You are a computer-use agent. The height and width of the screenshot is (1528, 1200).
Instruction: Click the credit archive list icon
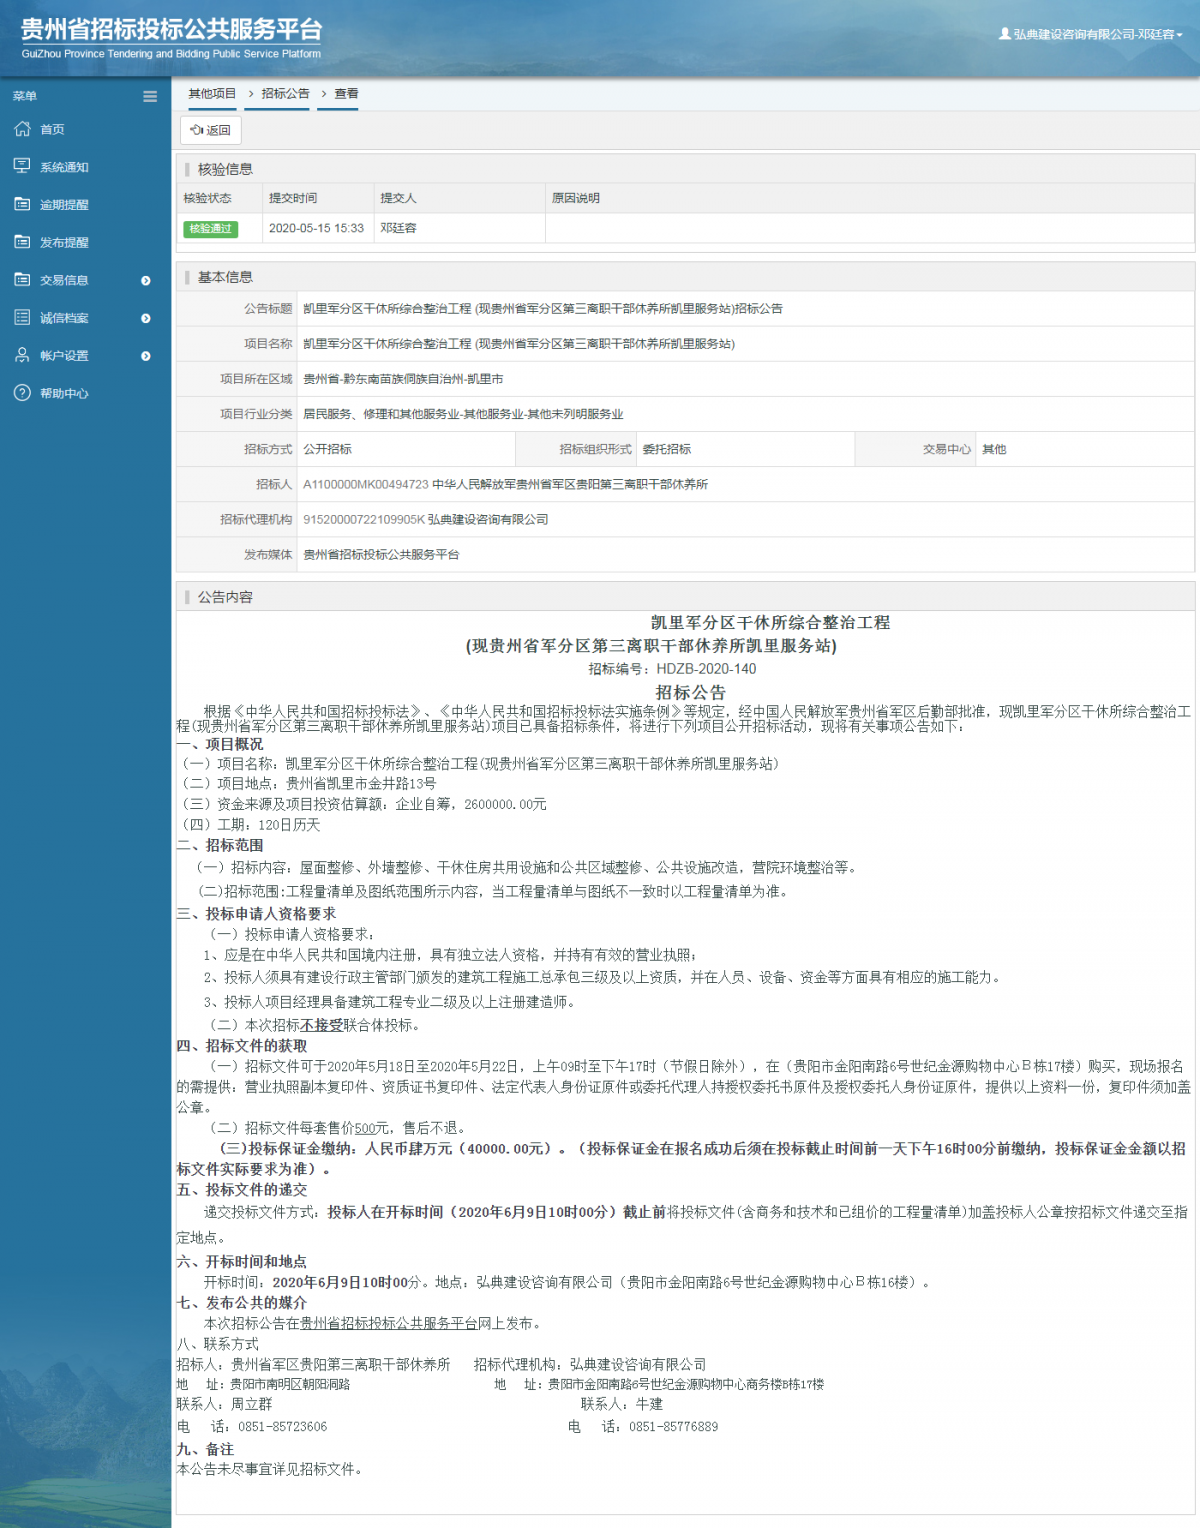click(x=22, y=318)
